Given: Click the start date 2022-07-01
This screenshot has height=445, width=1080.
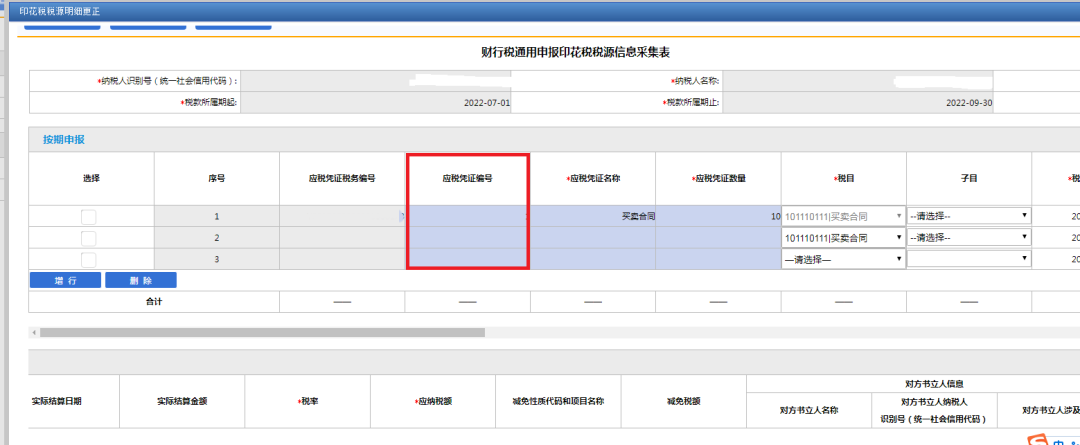Looking at the screenshot, I should (487, 103).
